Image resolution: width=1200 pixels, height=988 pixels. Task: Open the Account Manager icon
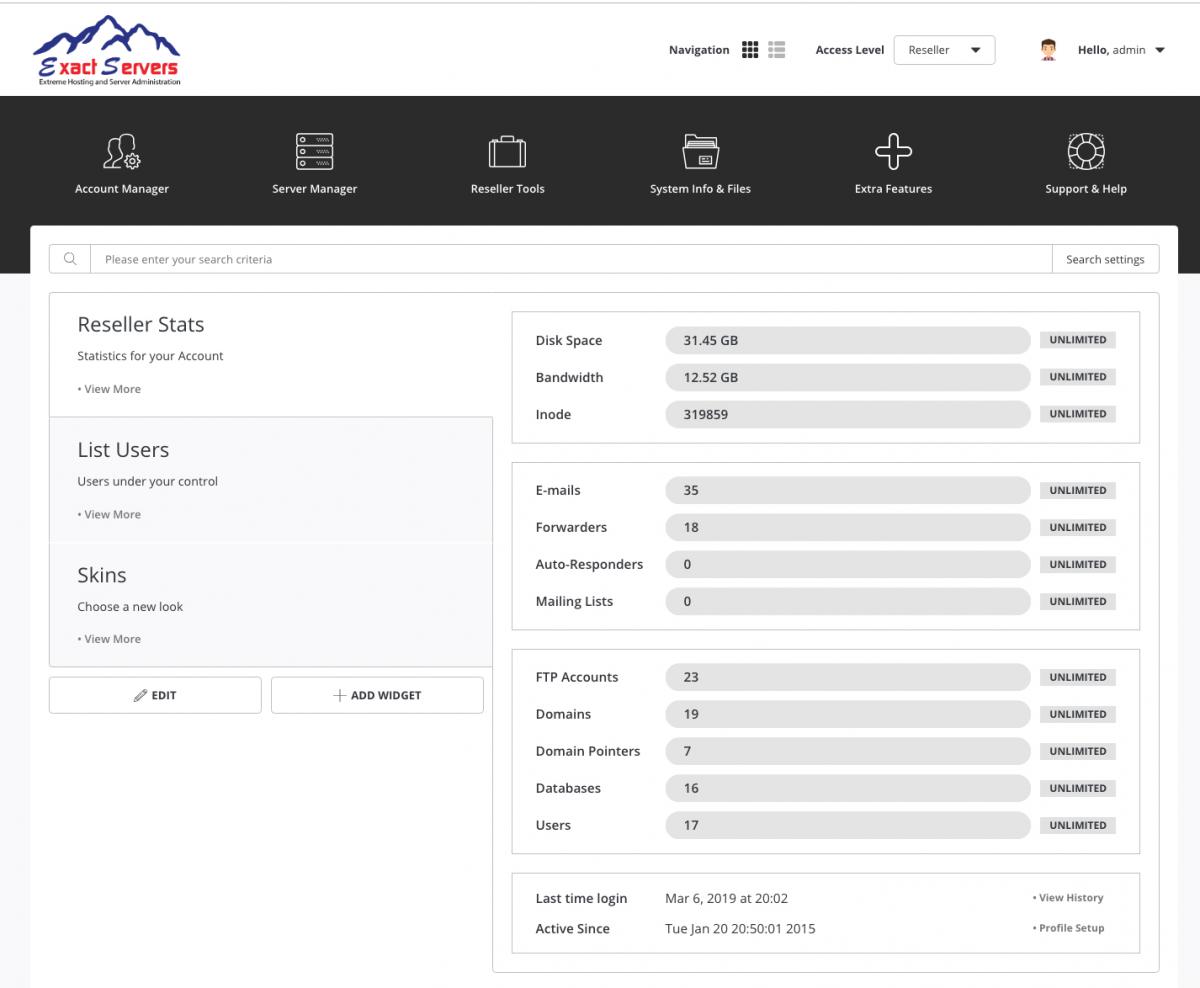[x=122, y=153]
